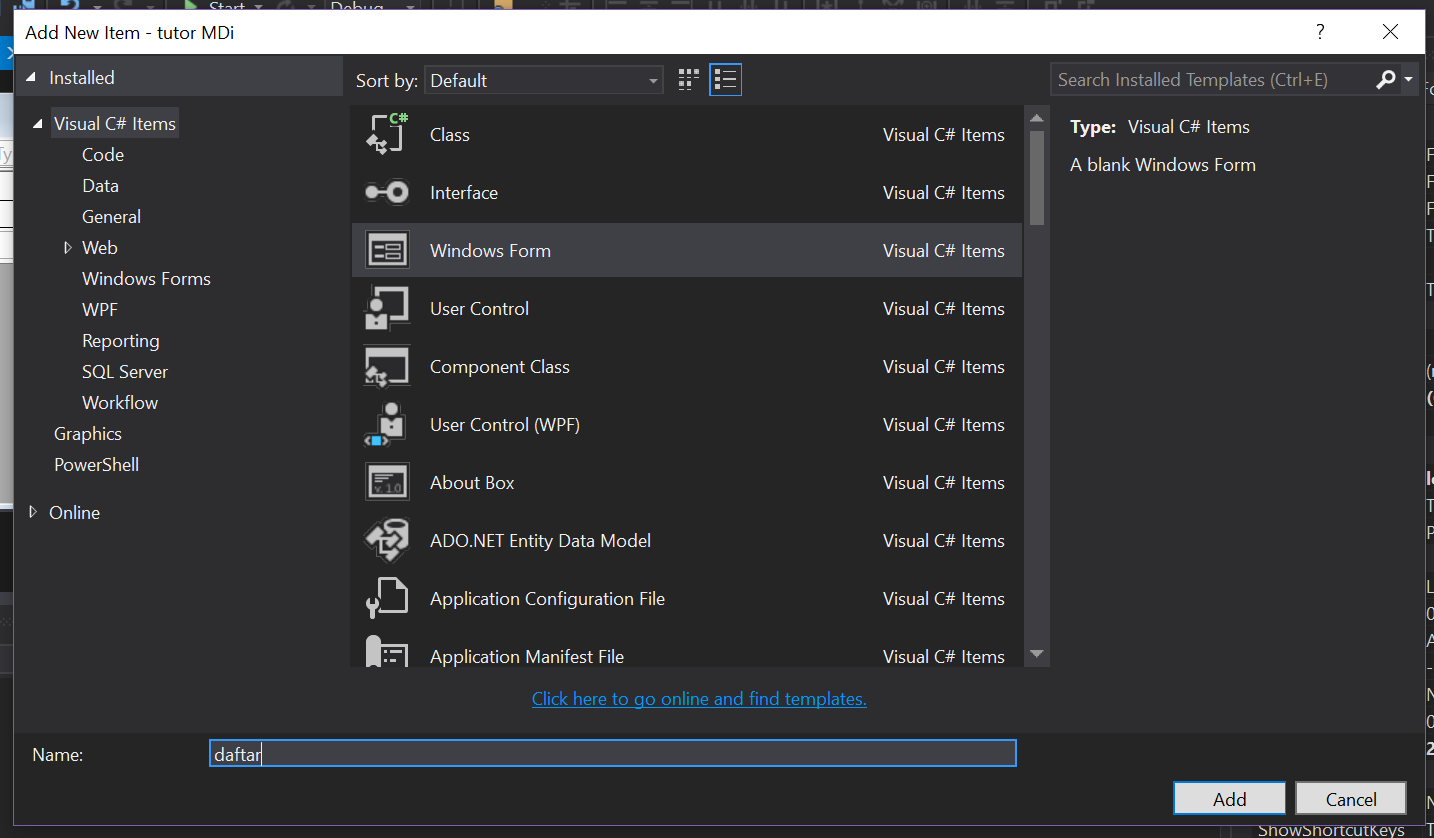Select the Data category
This screenshot has height=838, width=1434.
click(x=100, y=185)
